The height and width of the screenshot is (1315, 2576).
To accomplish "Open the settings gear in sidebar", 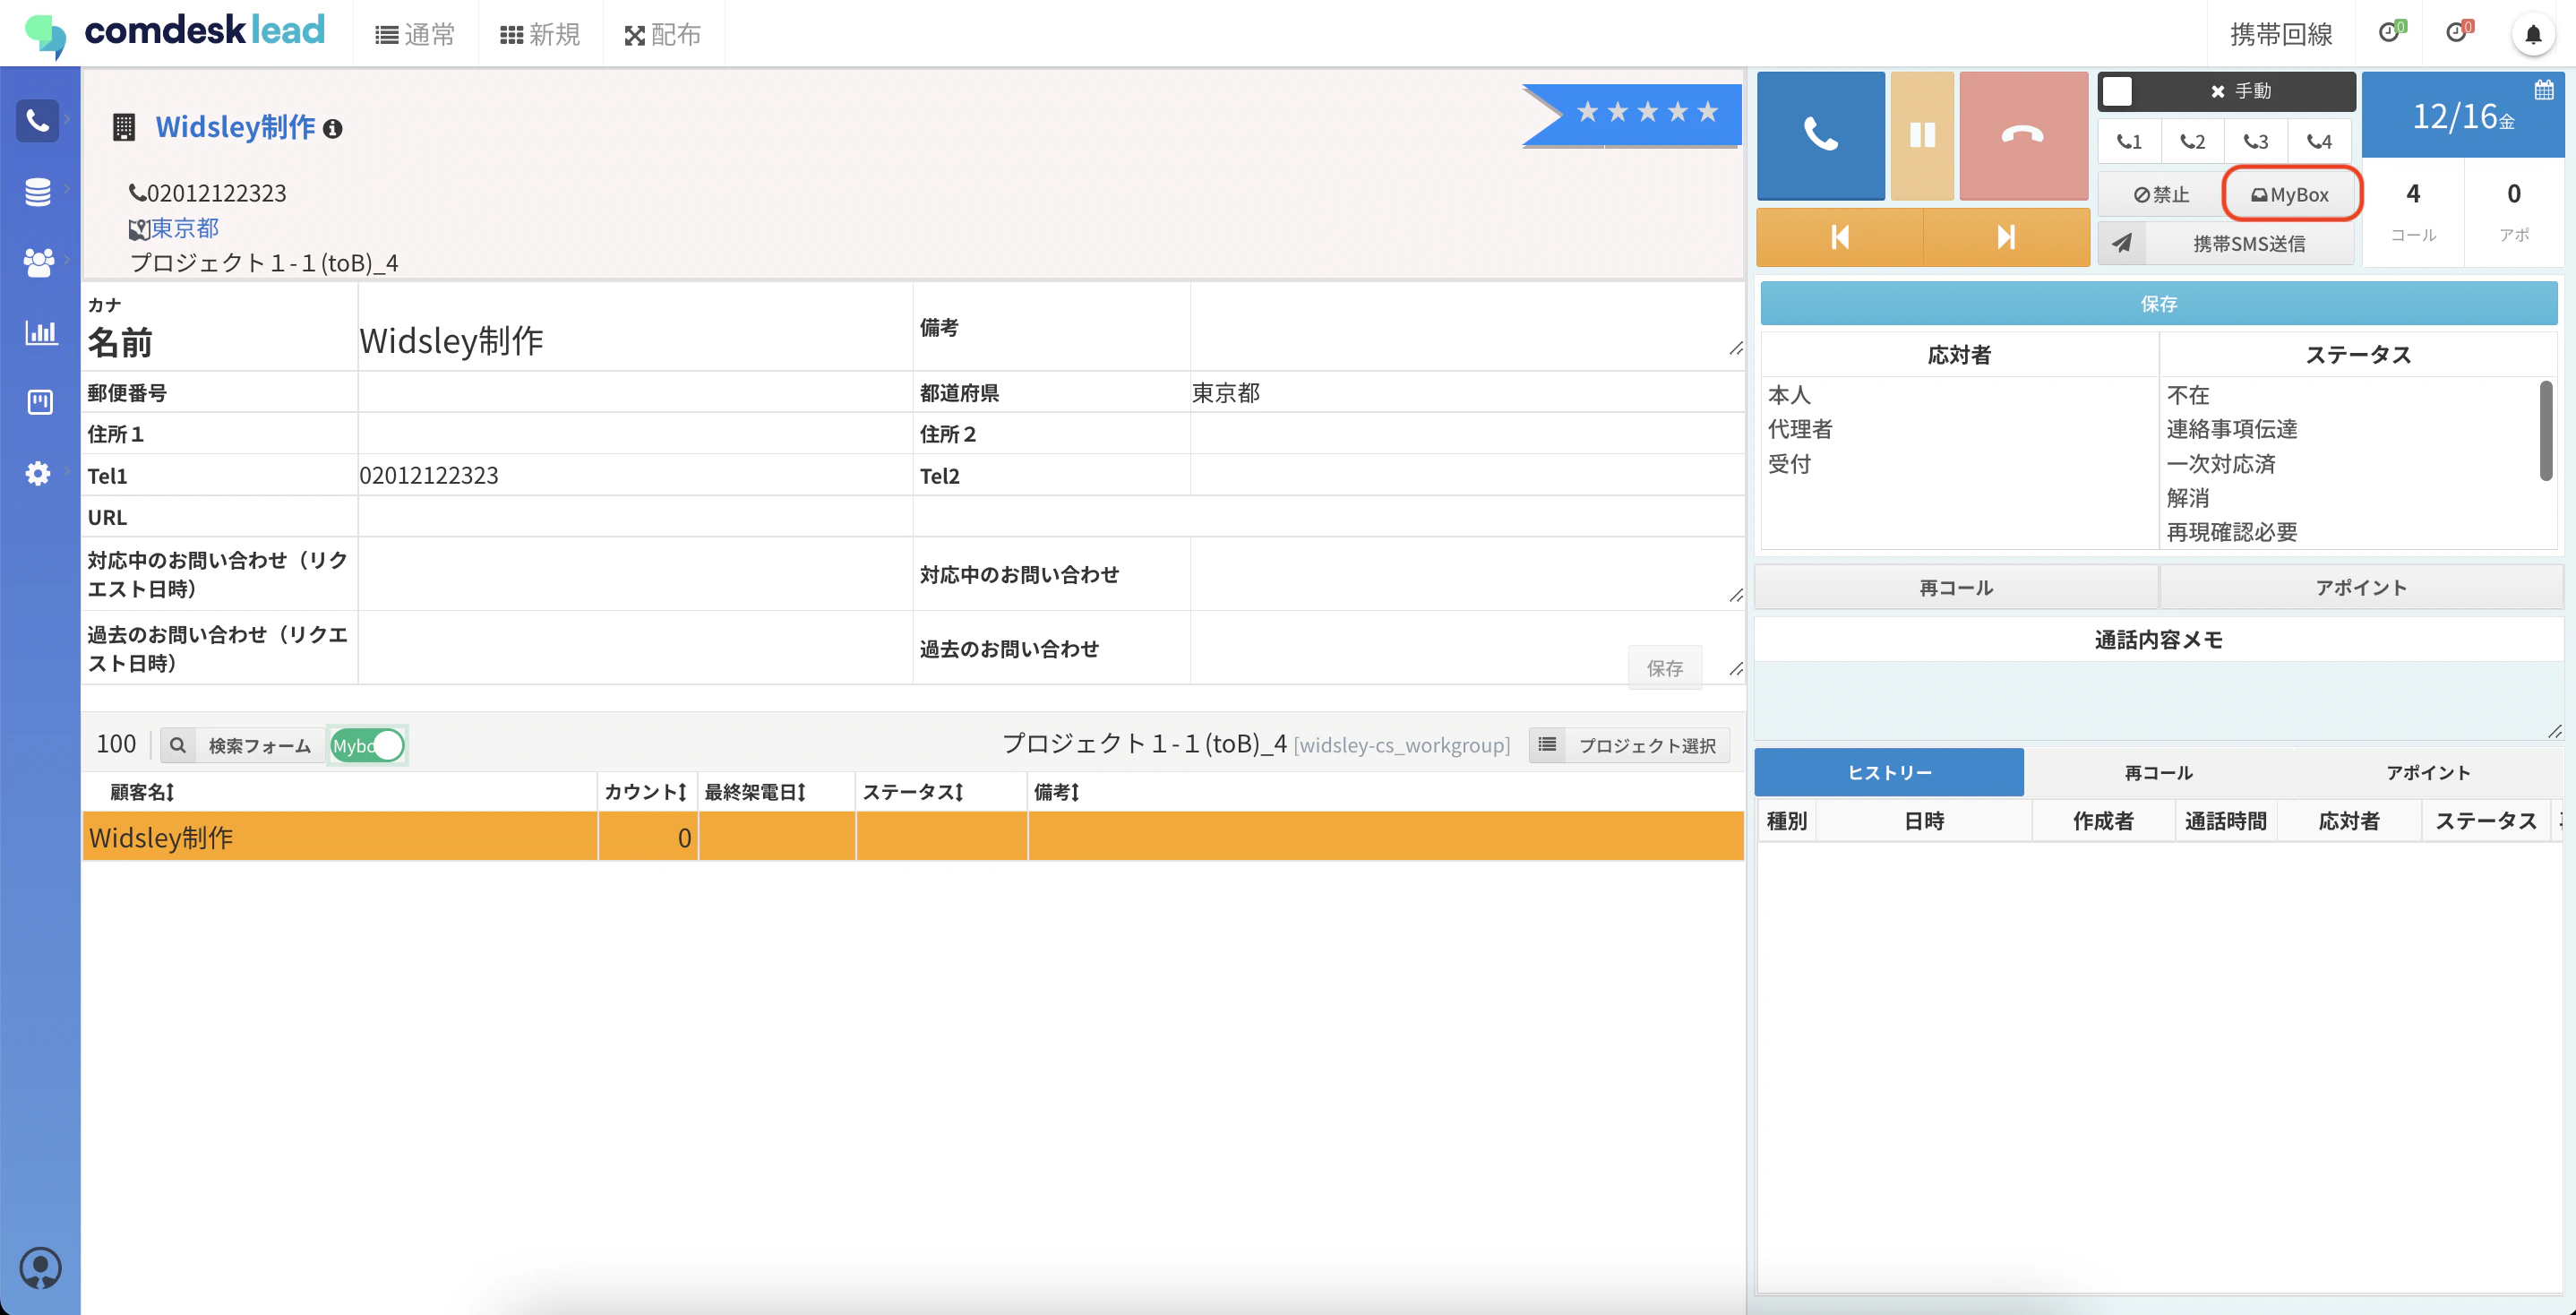I will pyautogui.click(x=38, y=473).
